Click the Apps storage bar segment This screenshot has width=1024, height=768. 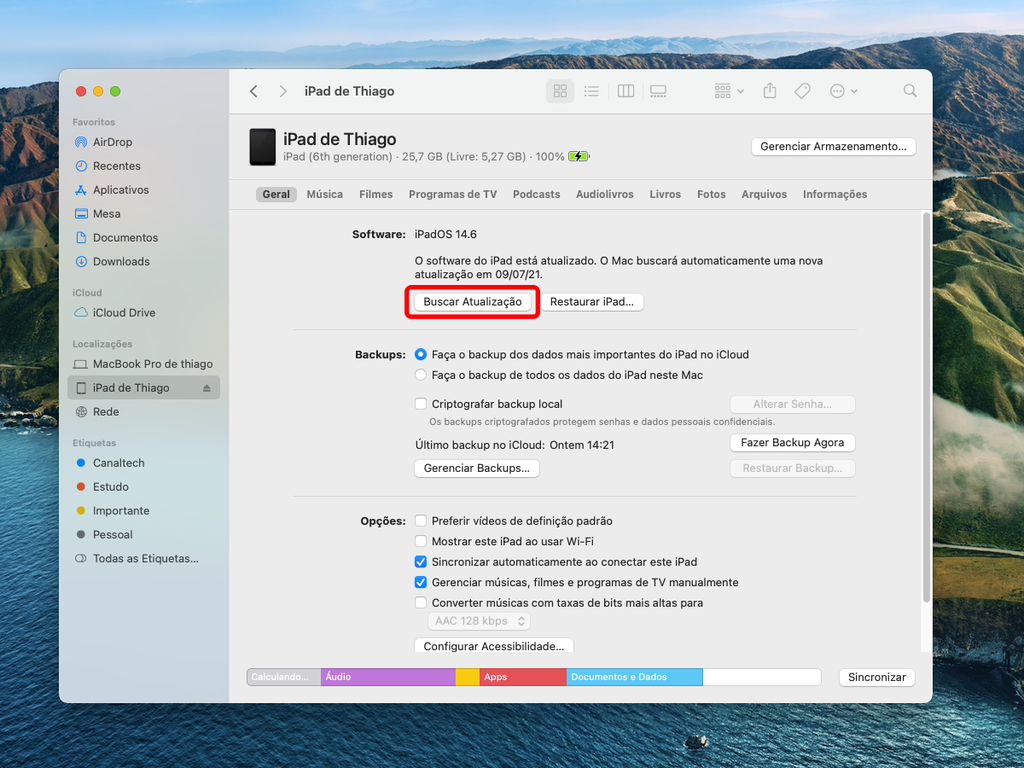(522, 677)
